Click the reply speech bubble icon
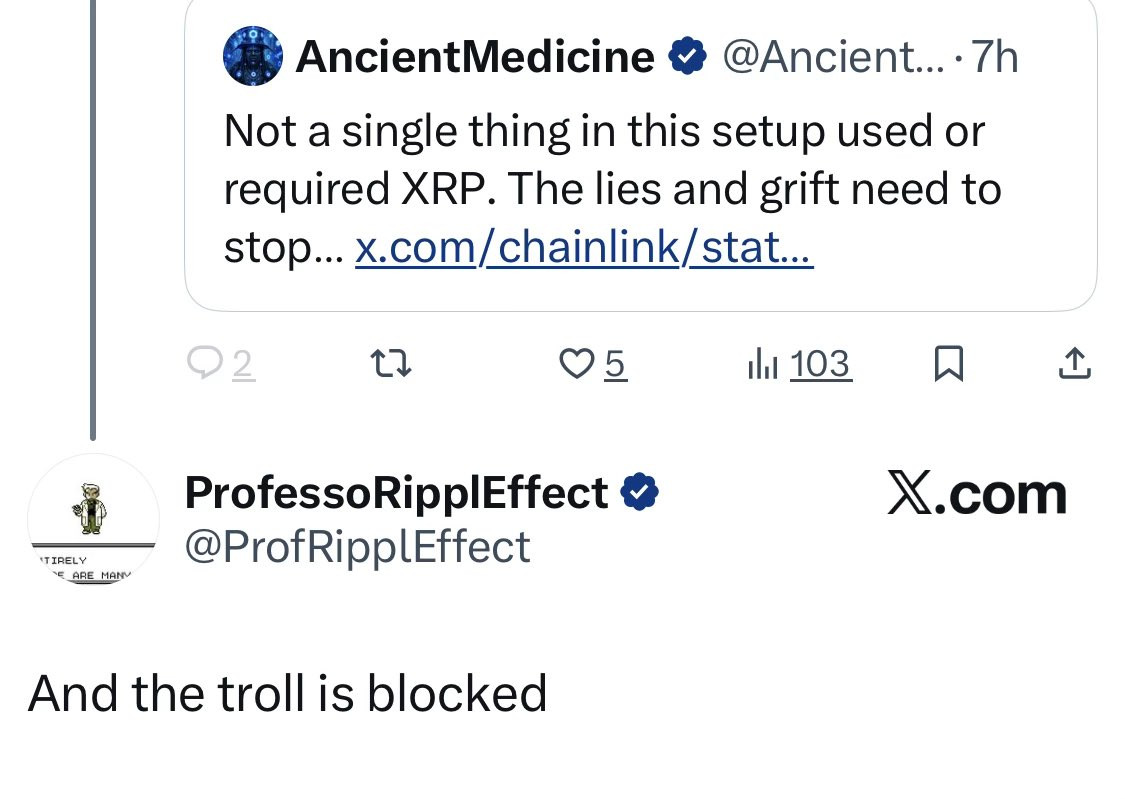This screenshot has width=1125, height=799. (x=205, y=364)
